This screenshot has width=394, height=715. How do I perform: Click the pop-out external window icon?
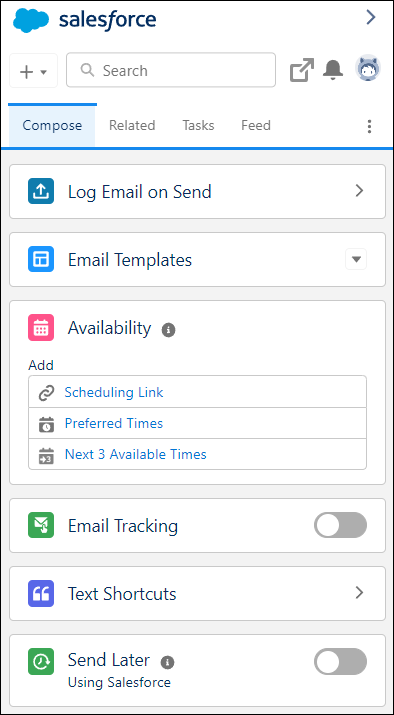(302, 70)
